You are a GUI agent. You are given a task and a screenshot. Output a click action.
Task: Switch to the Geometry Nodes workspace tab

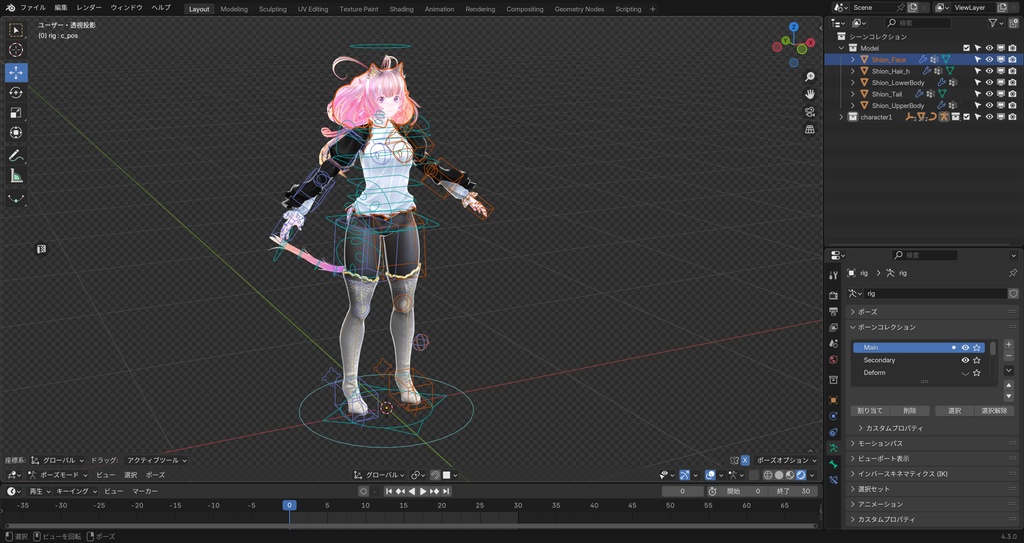pyautogui.click(x=579, y=9)
